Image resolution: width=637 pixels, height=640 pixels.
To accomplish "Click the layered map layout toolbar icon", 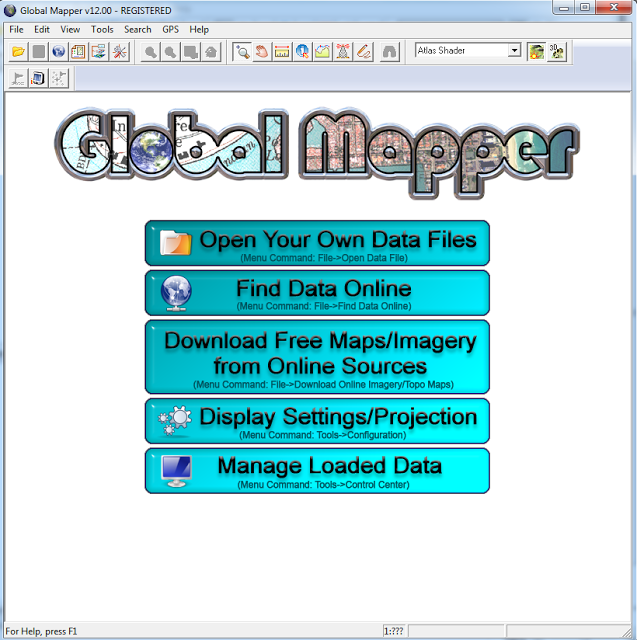I will (99, 52).
